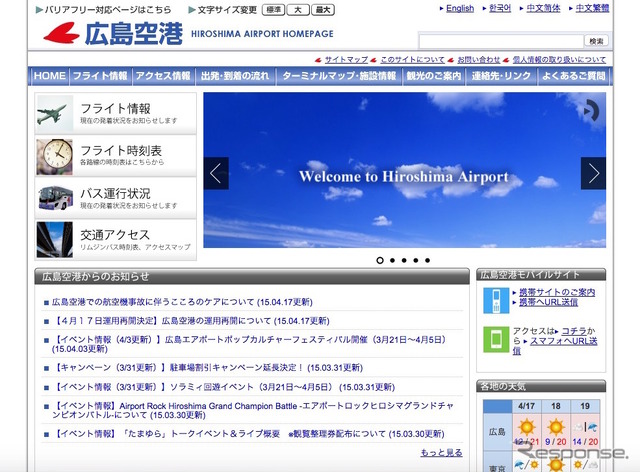
Task: Open 個人情報の取り扱いについて link
Action: [559, 60]
